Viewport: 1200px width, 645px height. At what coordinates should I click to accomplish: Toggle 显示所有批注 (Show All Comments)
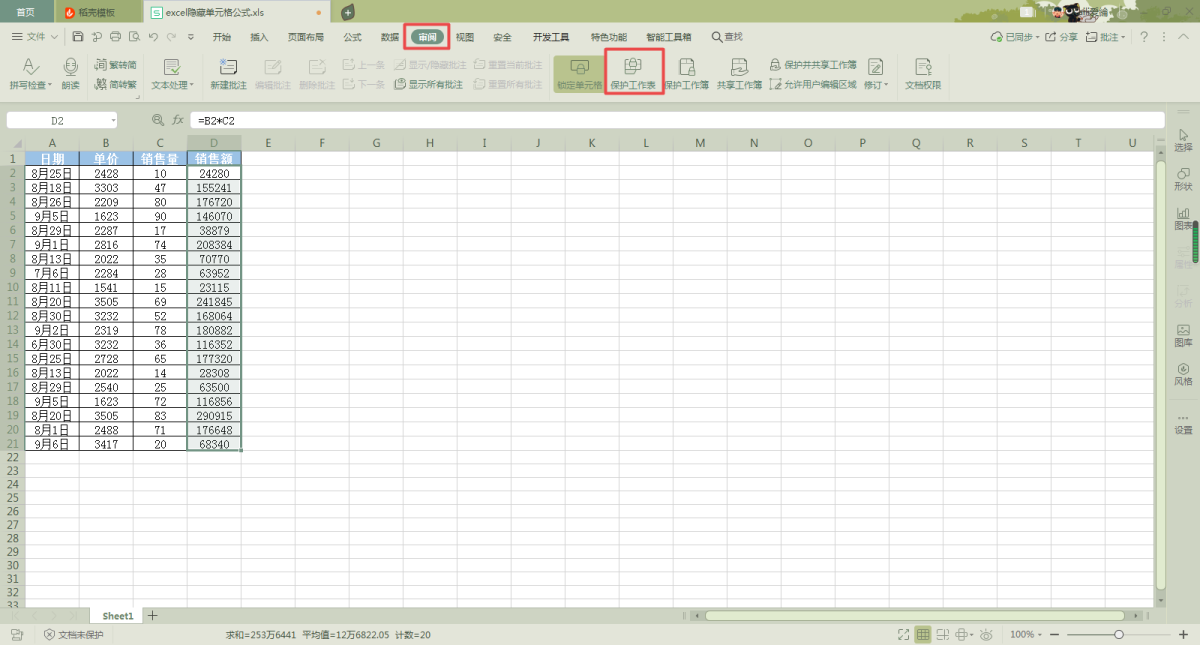point(429,85)
